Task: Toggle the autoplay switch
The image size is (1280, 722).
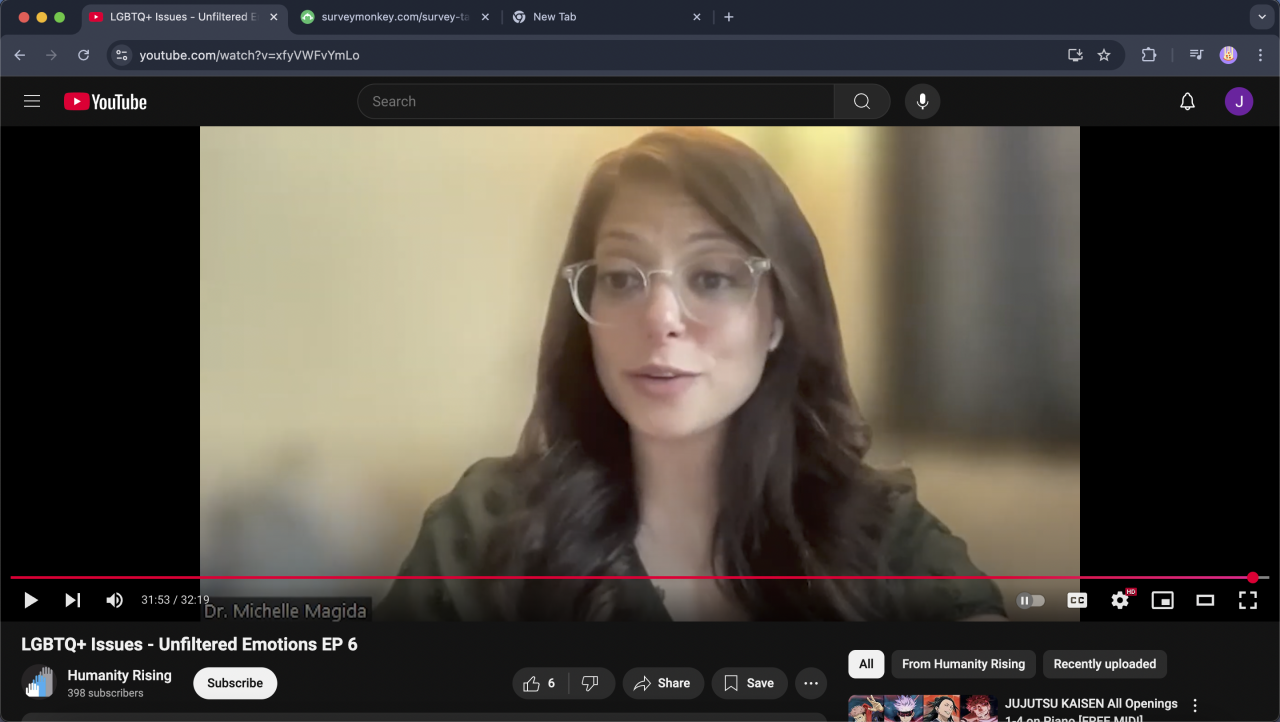Action: [x=1030, y=600]
